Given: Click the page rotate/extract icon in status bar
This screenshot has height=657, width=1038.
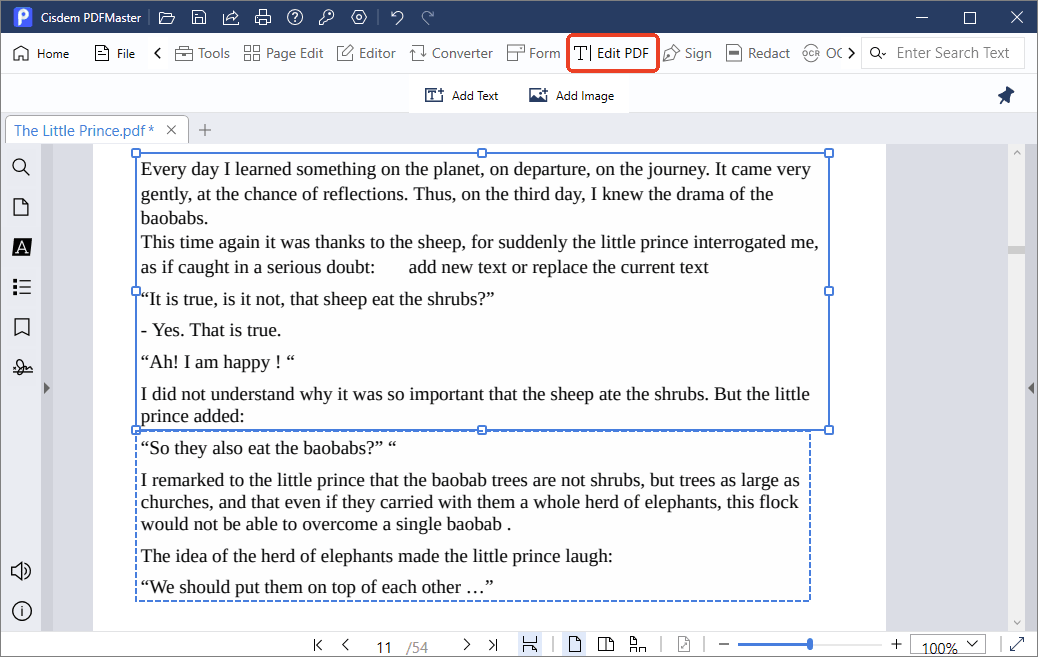Looking at the screenshot, I should coord(684,644).
